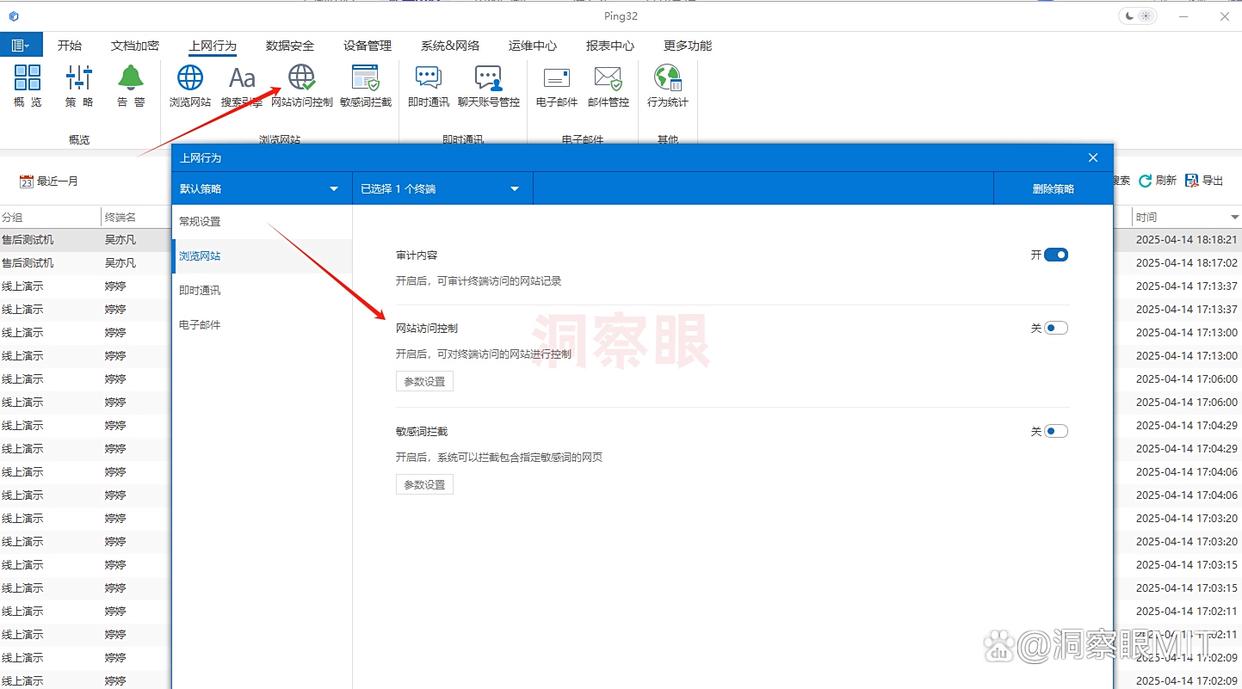Click the Ping32 logo icon
The width and height of the screenshot is (1242, 689).
(14, 16)
